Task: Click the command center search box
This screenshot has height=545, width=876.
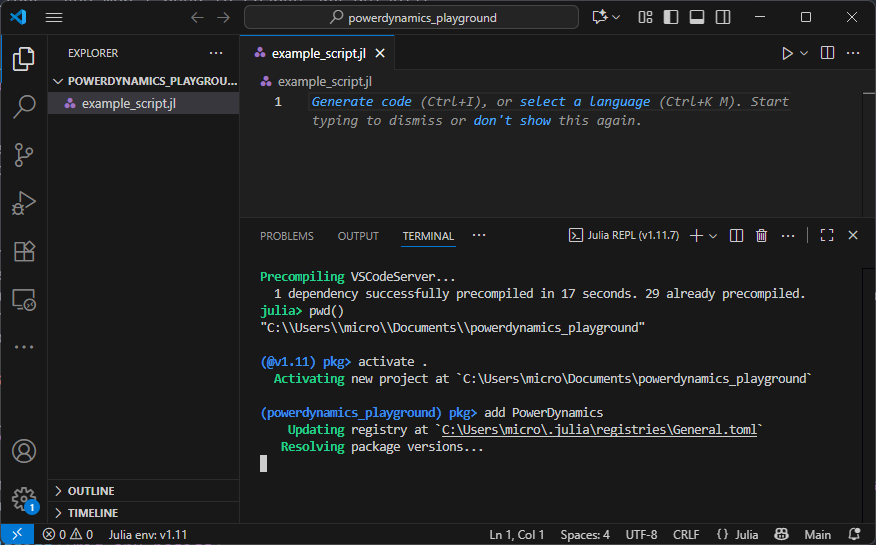Action: tap(411, 17)
